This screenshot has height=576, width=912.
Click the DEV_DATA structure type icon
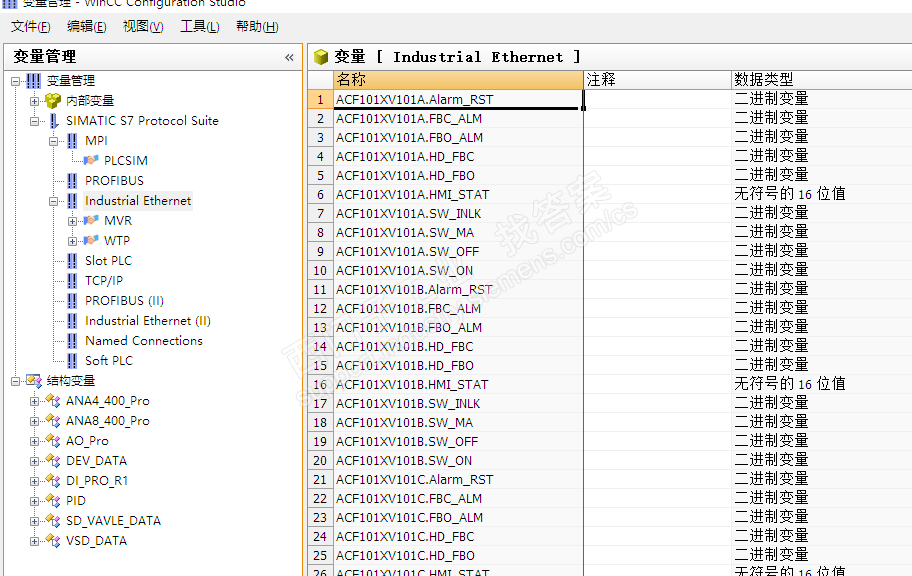pyautogui.click(x=53, y=461)
